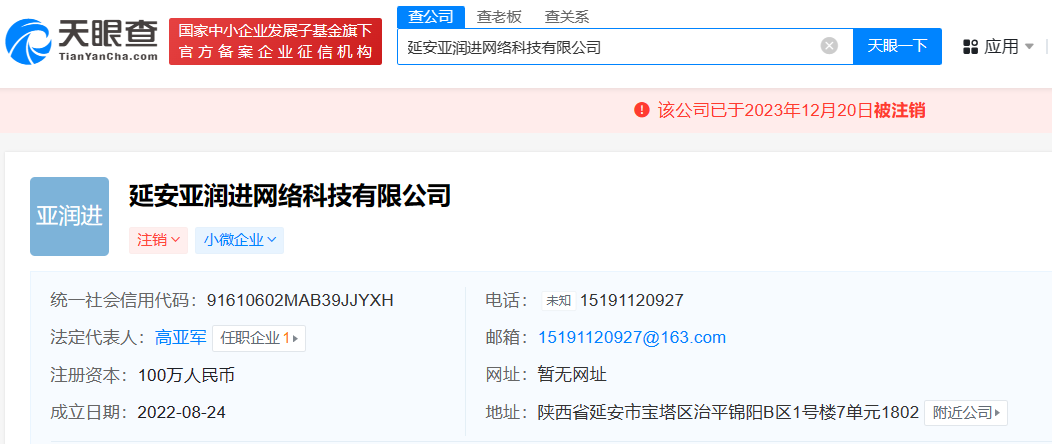Viewport: 1052px width, 444px height.
Task: Select the 查公司 tab
Action: point(431,16)
